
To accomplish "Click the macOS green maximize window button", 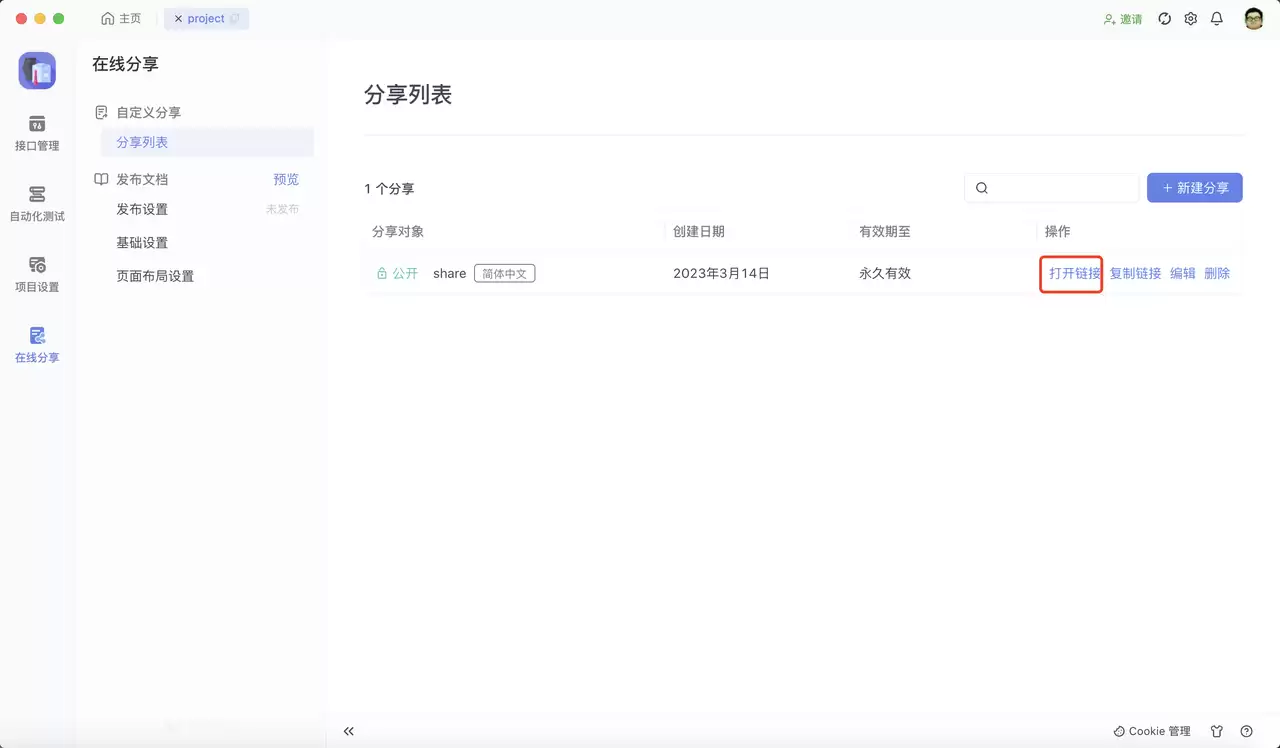I will coord(59,19).
